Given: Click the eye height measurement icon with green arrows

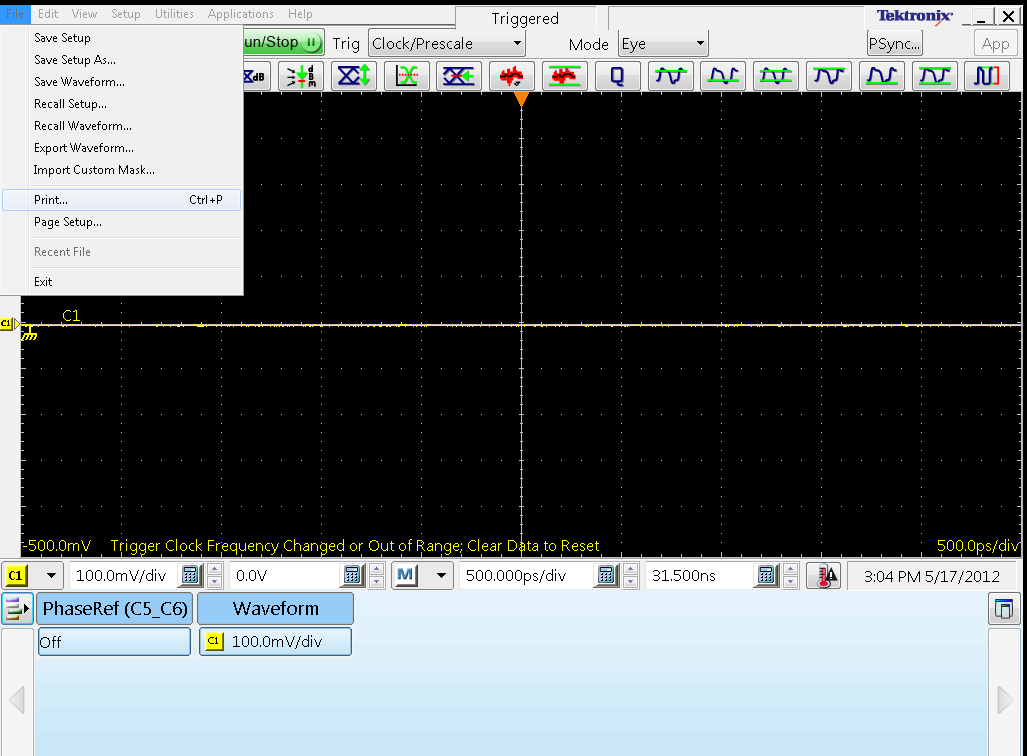Looking at the screenshot, I should pos(354,76).
